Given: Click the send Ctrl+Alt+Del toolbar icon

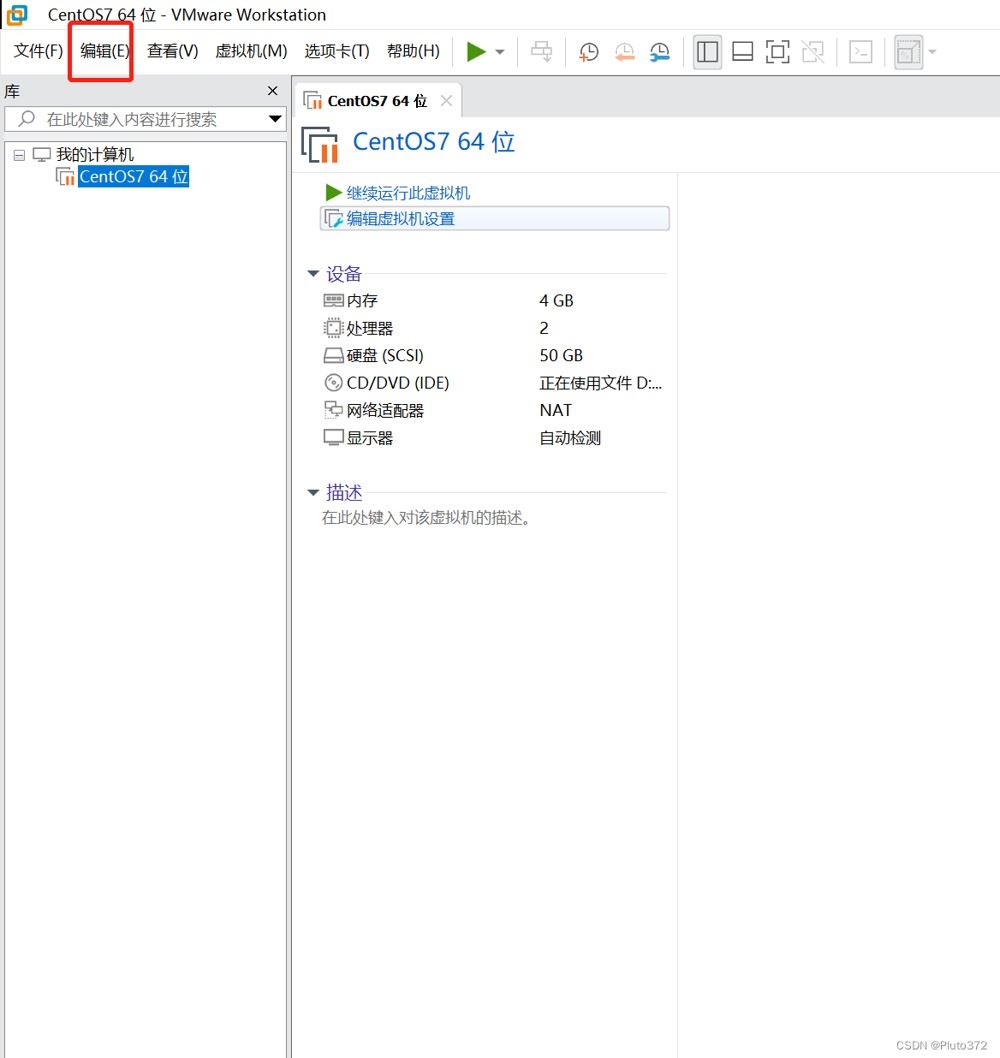Looking at the screenshot, I should (x=541, y=51).
